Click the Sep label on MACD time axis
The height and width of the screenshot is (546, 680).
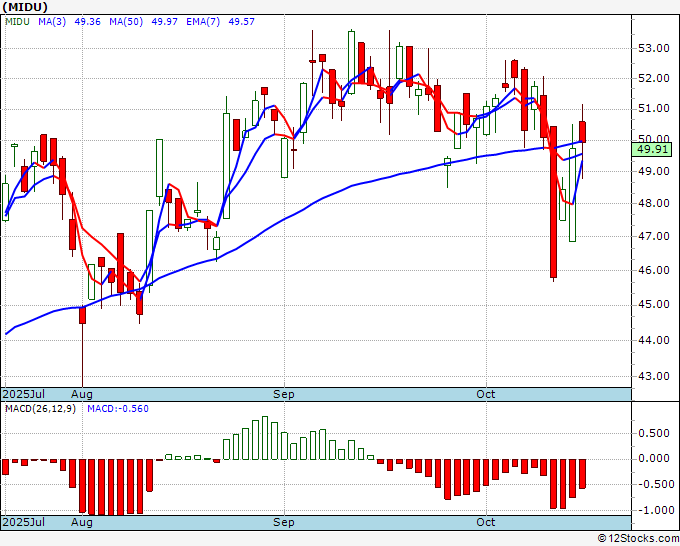(x=284, y=522)
